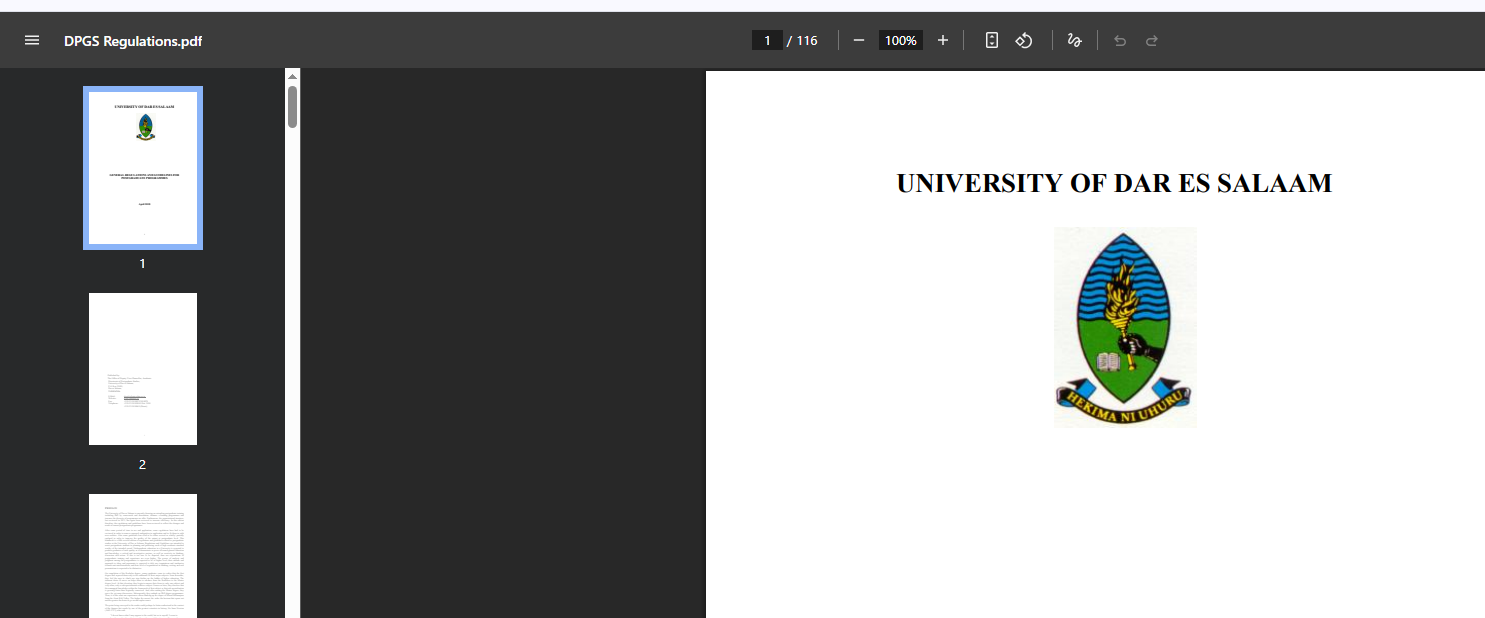Screen dimensions: 1485x618
Task: Open page 3 from the thumbnail panel
Action: tap(142, 556)
